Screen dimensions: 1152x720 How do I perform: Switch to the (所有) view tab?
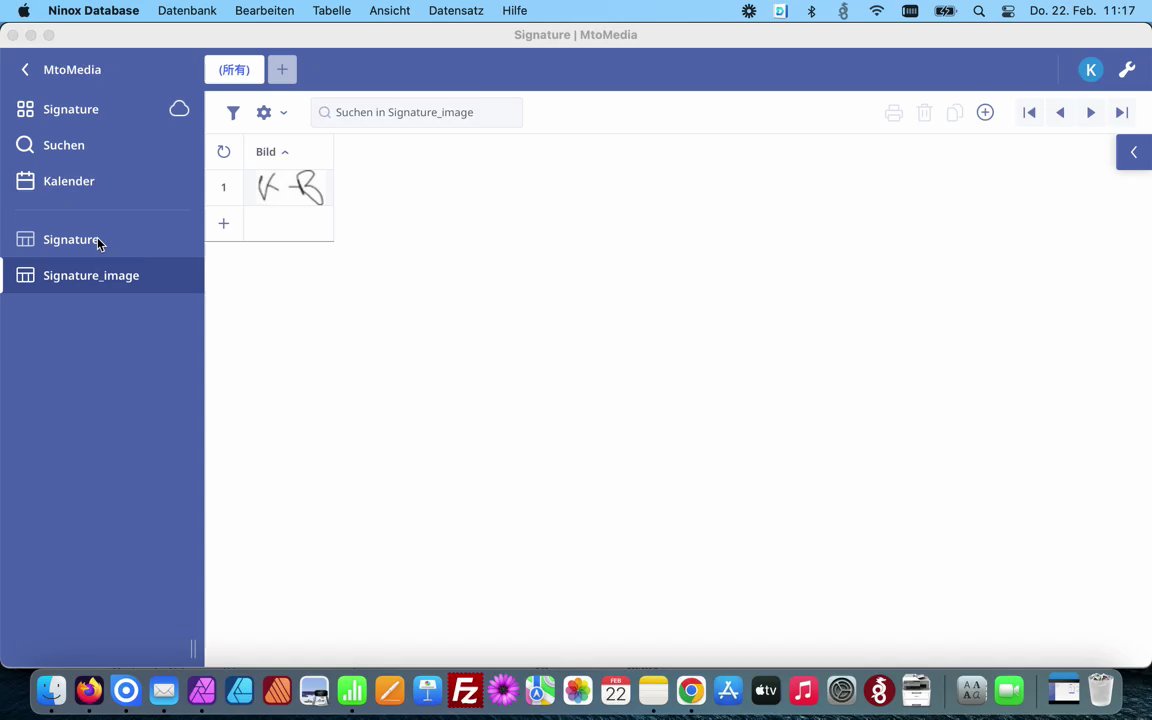(234, 70)
